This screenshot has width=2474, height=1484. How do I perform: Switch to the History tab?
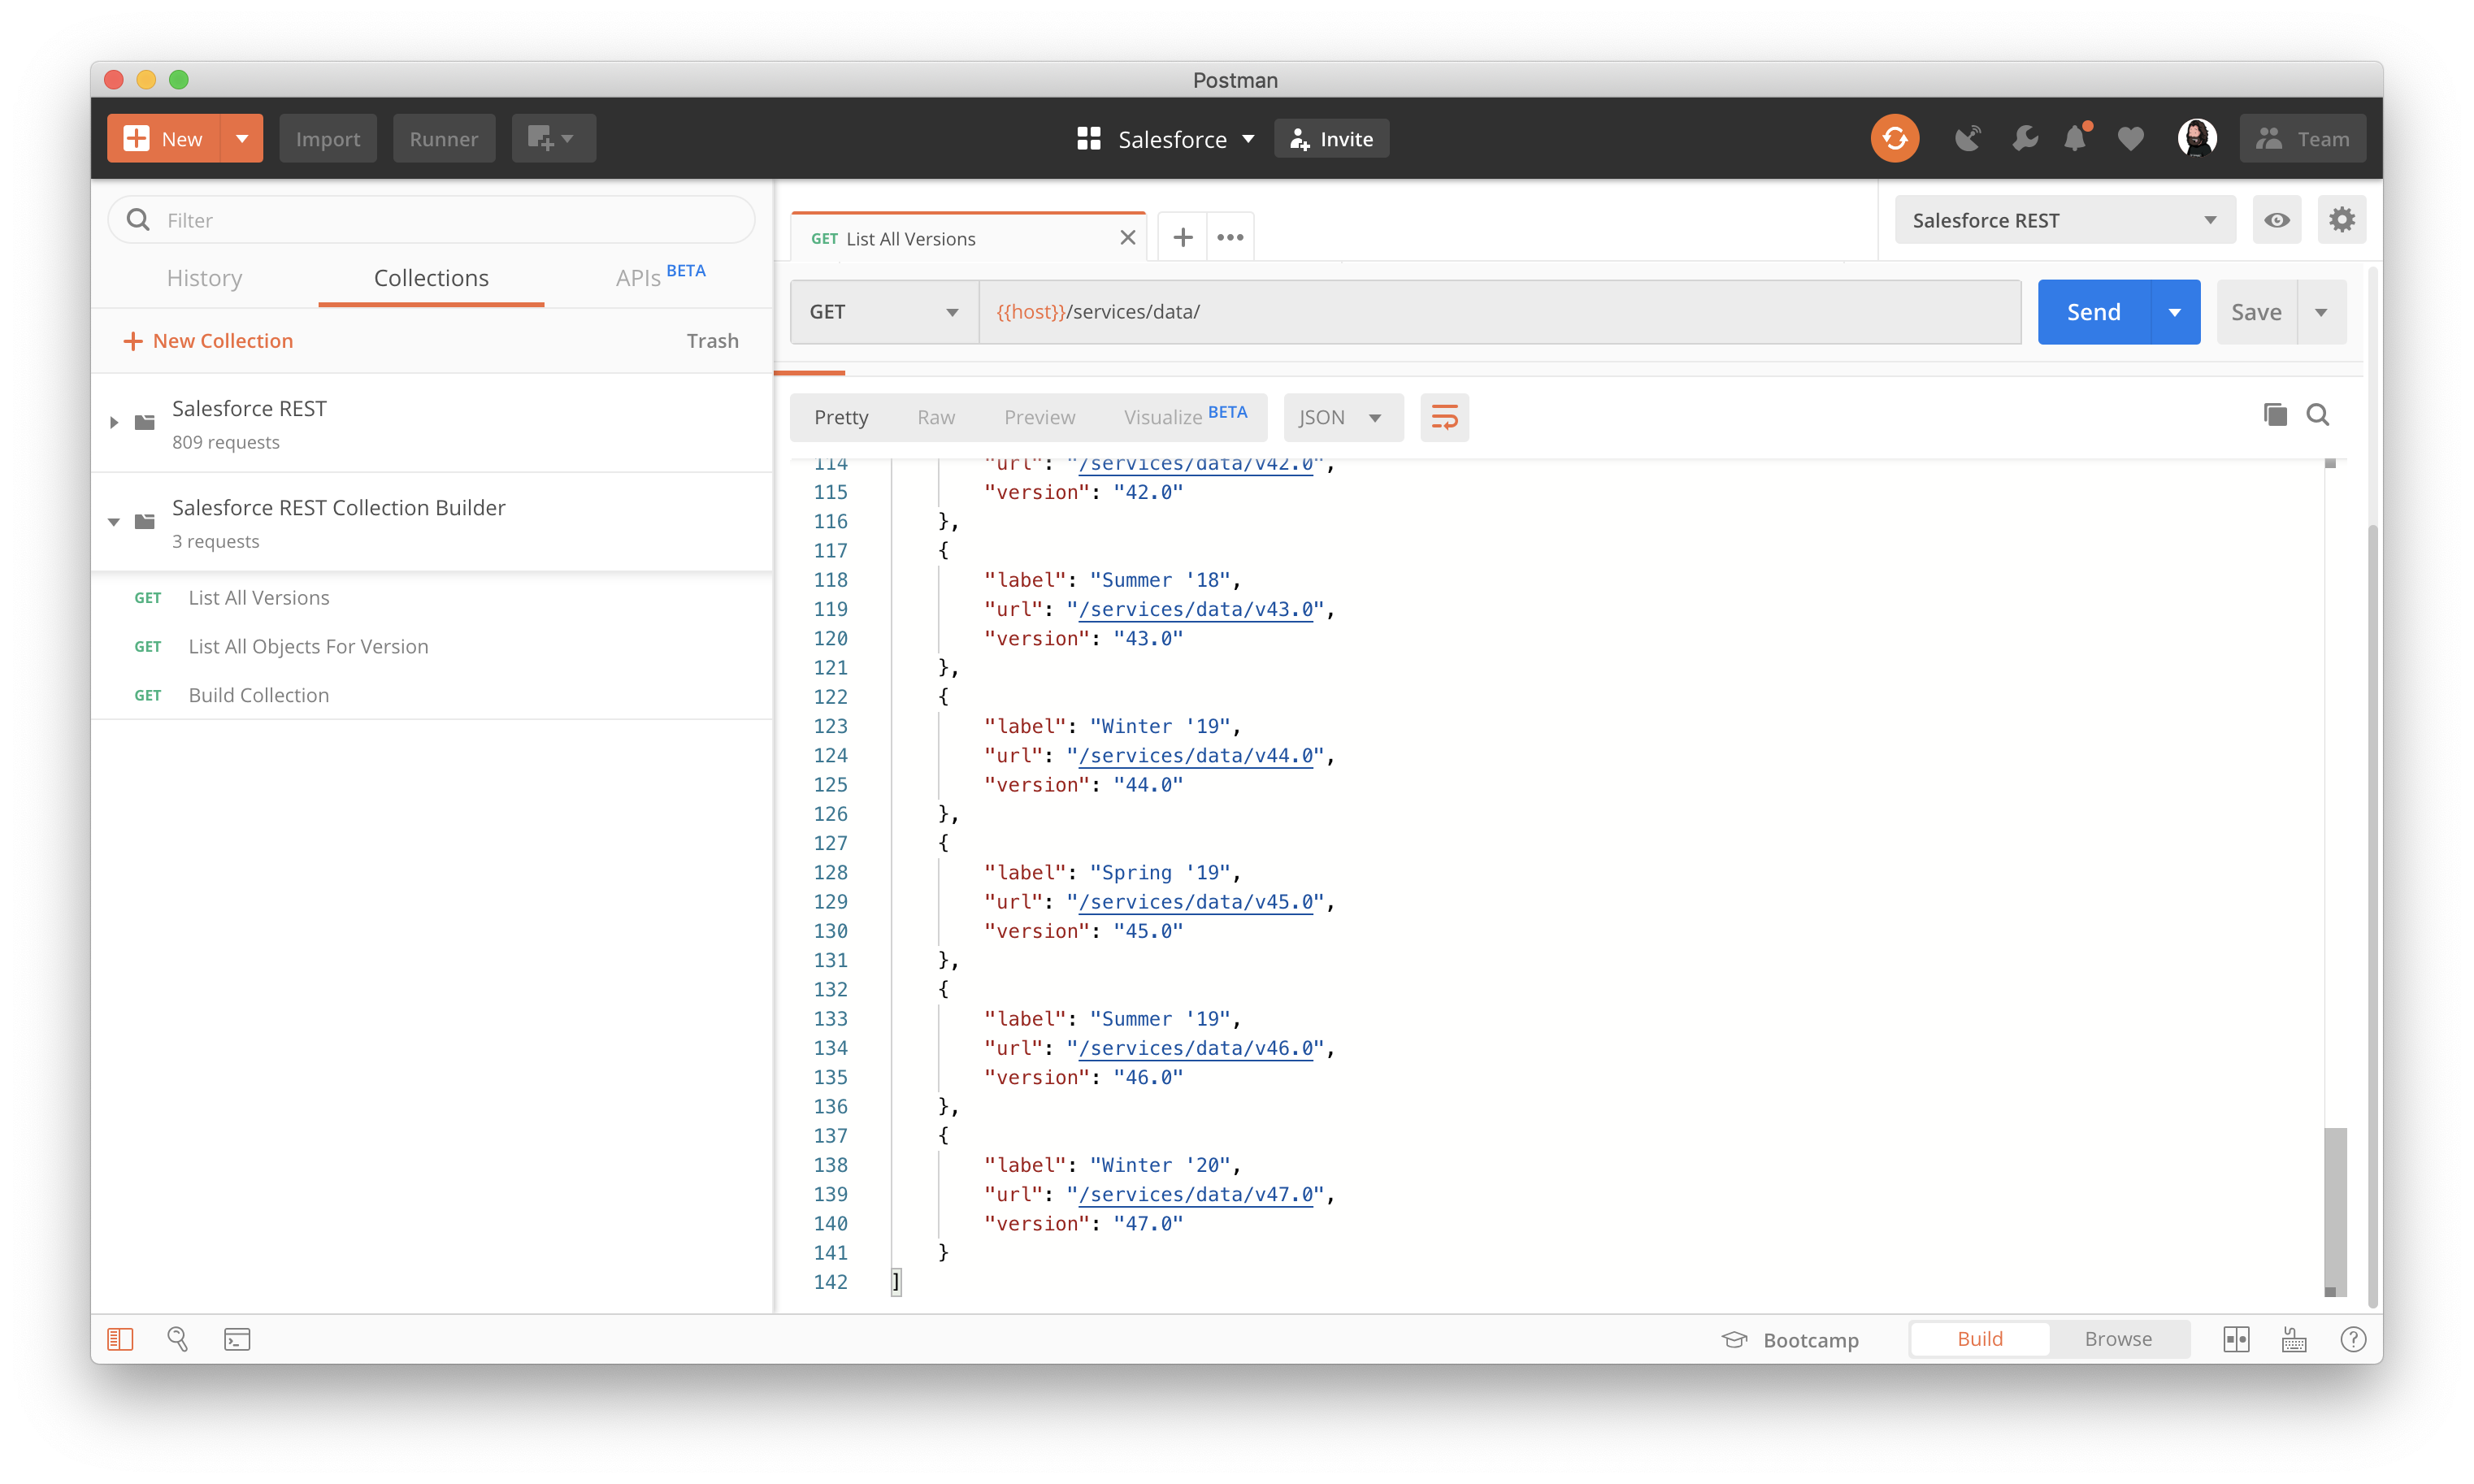[x=204, y=278]
